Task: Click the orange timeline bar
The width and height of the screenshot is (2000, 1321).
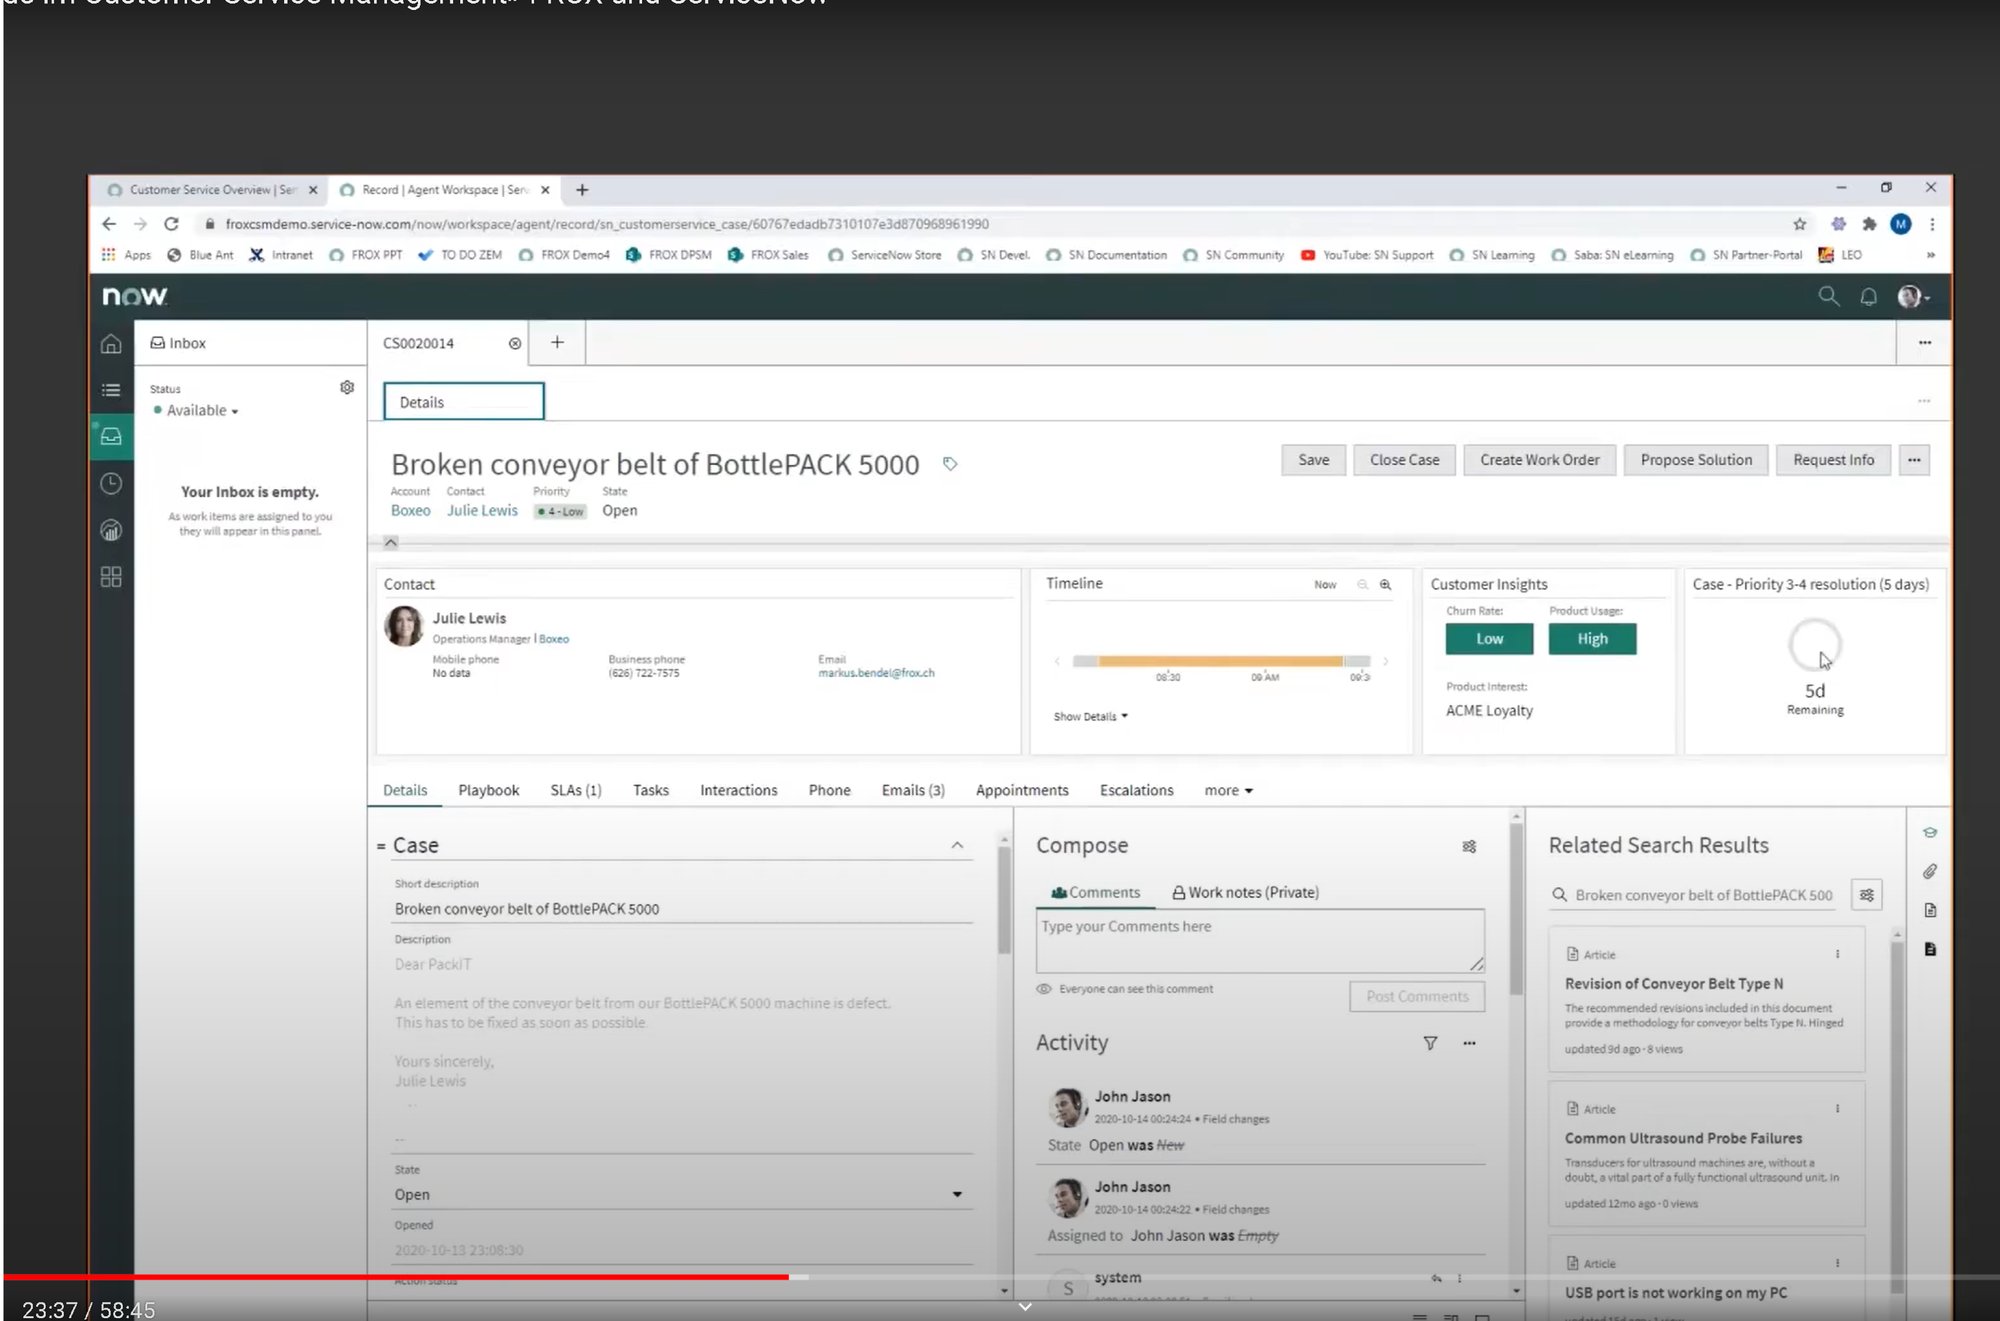Action: [x=1220, y=661]
